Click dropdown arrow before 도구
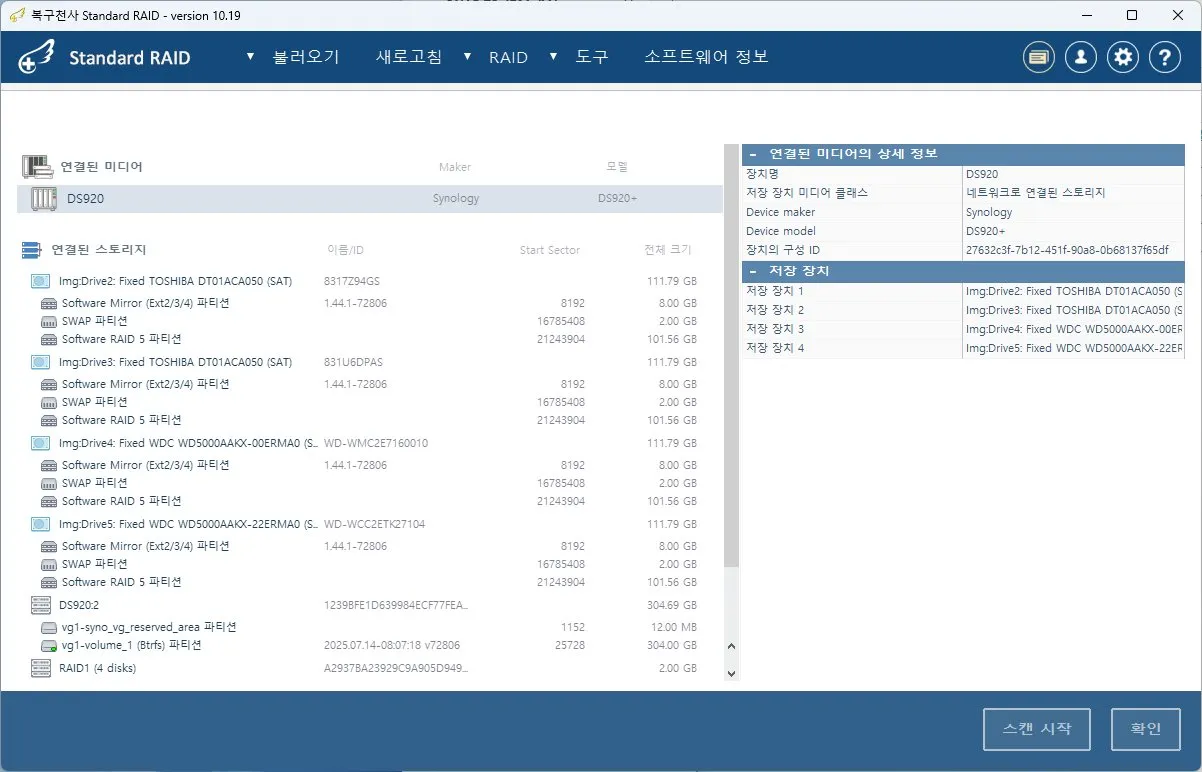The image size is (1202, 772). (x=553, y=57)
